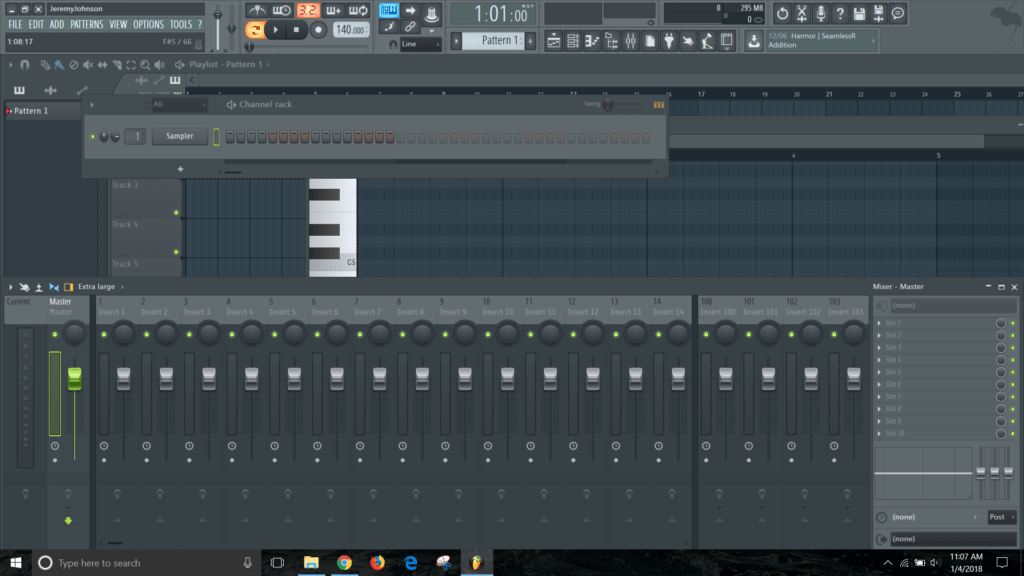Click the one-click recording microphone icon

click(821, 13)
